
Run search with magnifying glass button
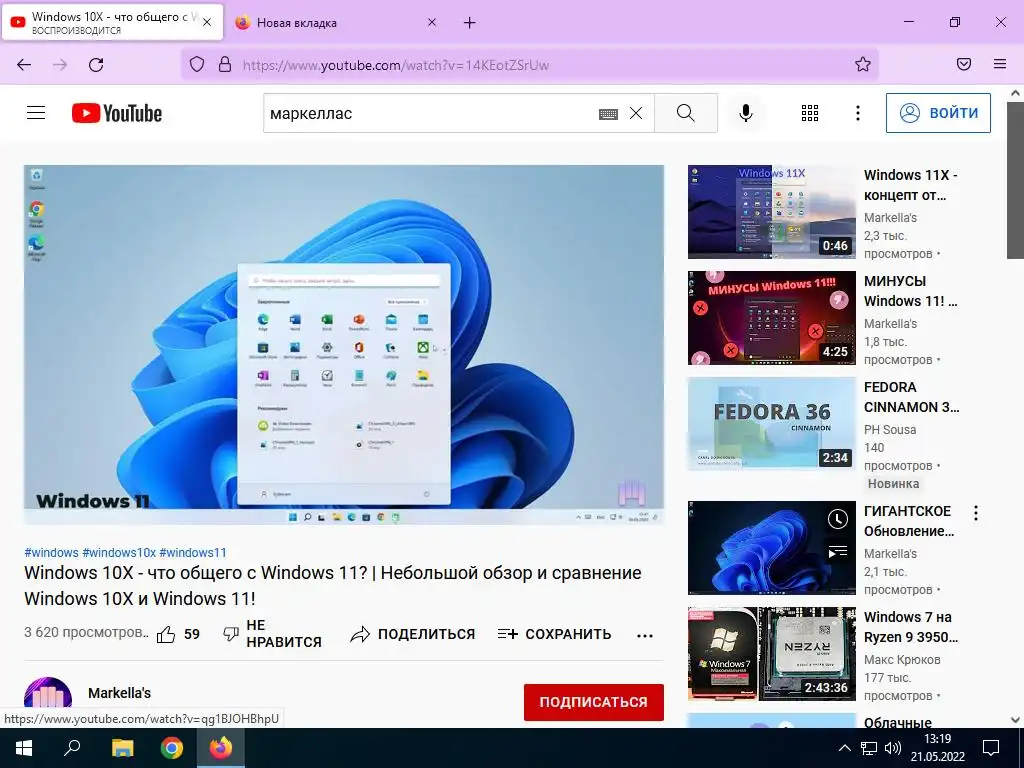click(686, 113)
